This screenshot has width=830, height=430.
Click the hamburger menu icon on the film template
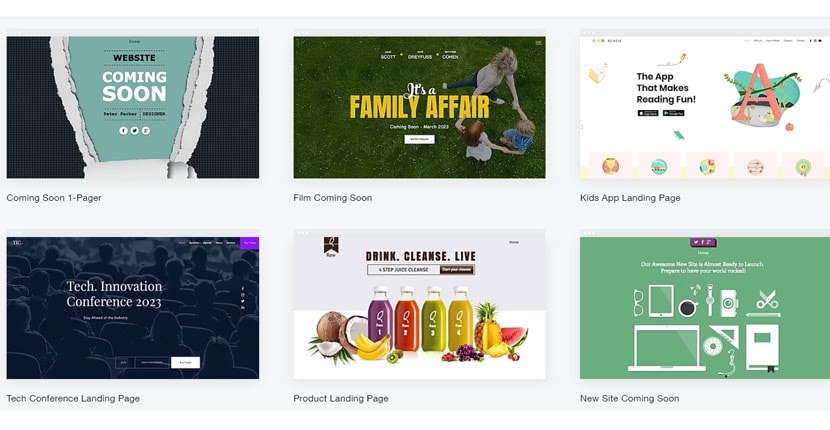coord(538,43)
